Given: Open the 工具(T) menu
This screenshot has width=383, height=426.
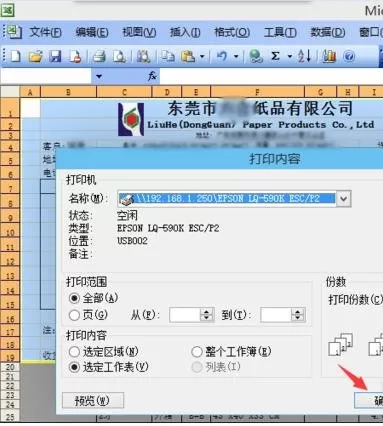Looking at the screenshot, I should (280, 32).
